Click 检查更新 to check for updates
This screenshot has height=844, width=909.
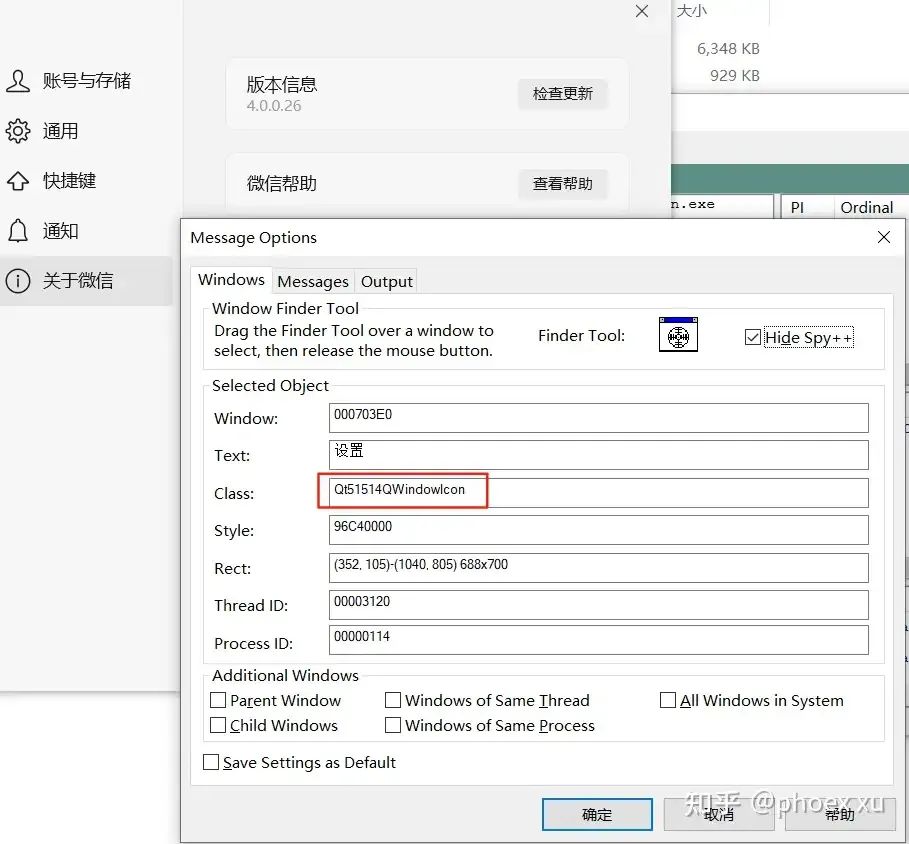[x=562, y=94]
